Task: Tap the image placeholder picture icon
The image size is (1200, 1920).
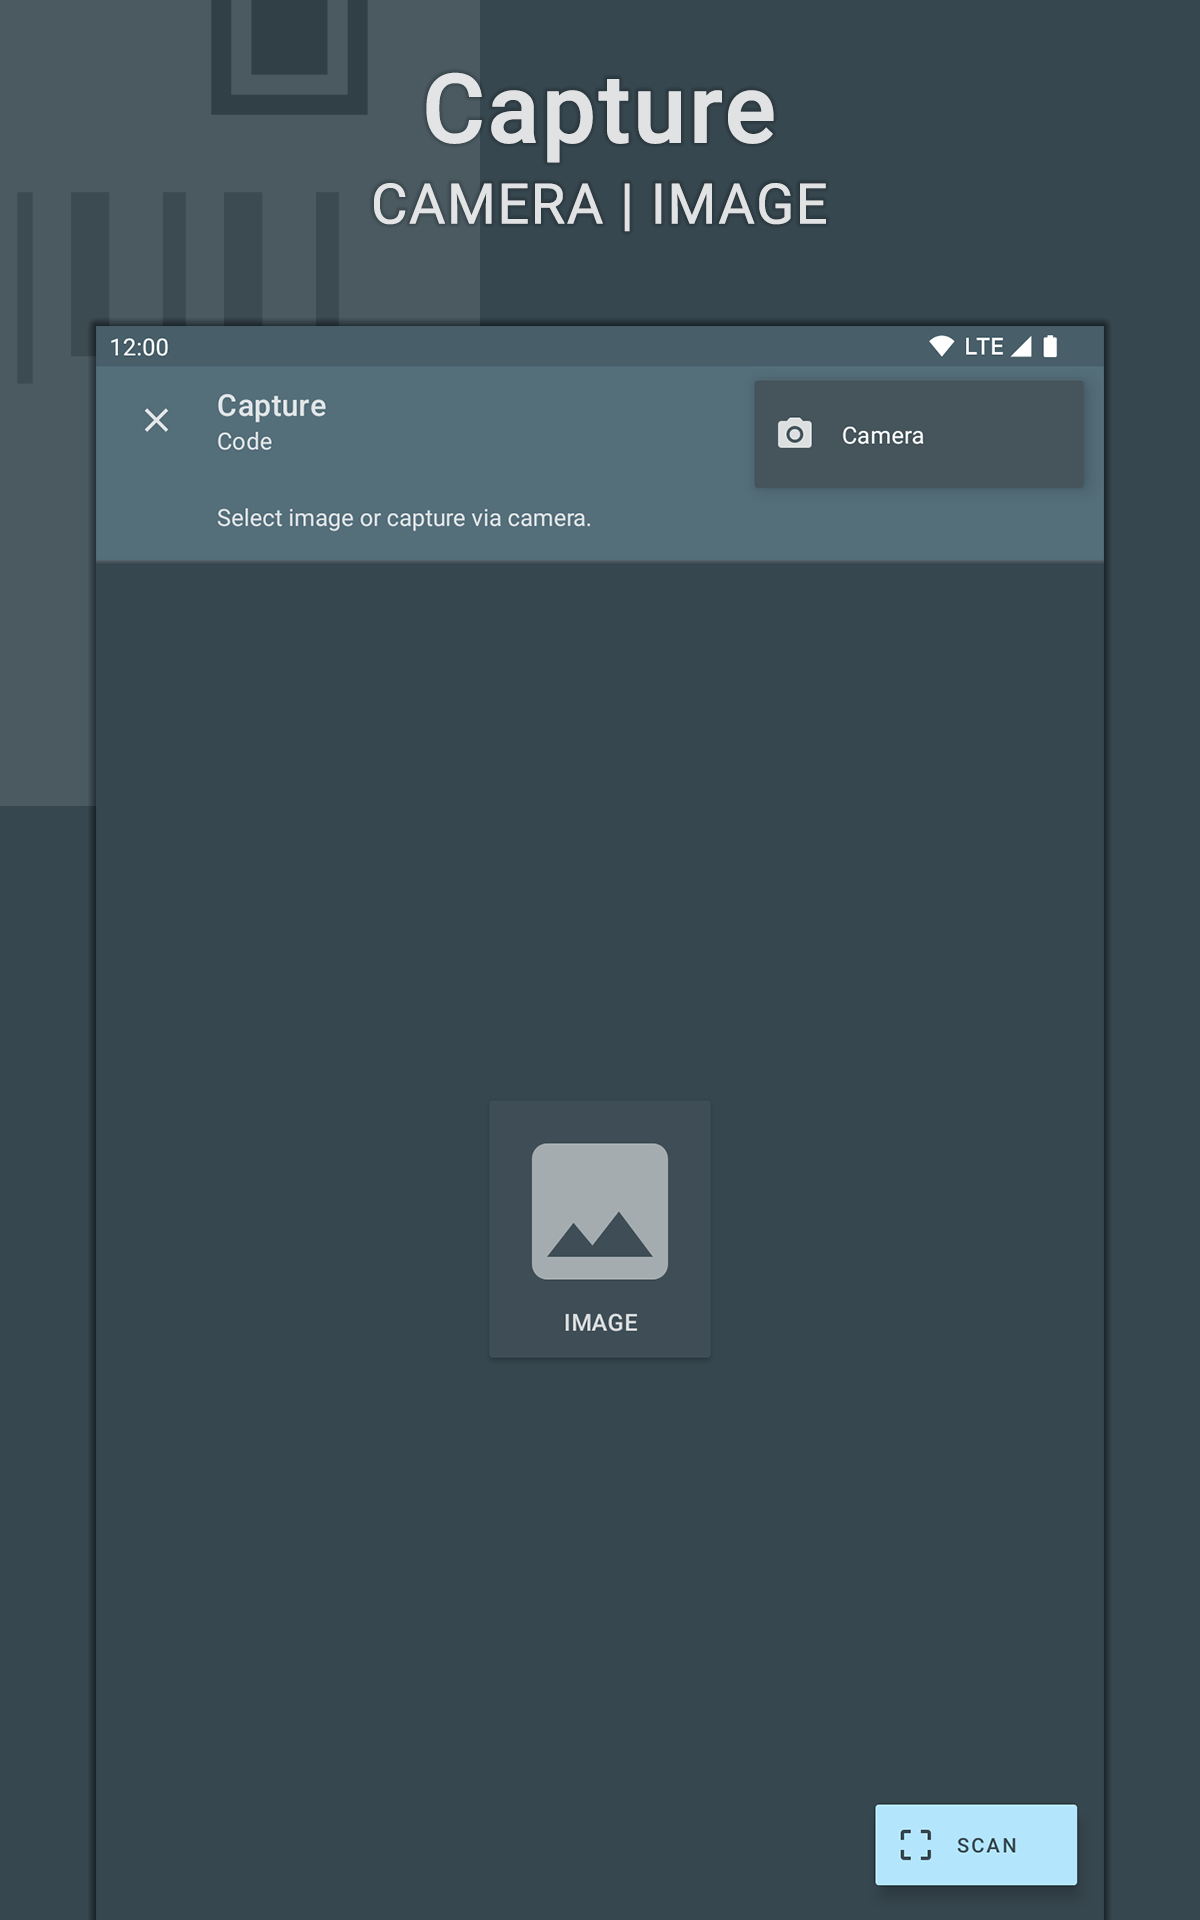Action: point(600,1211)
